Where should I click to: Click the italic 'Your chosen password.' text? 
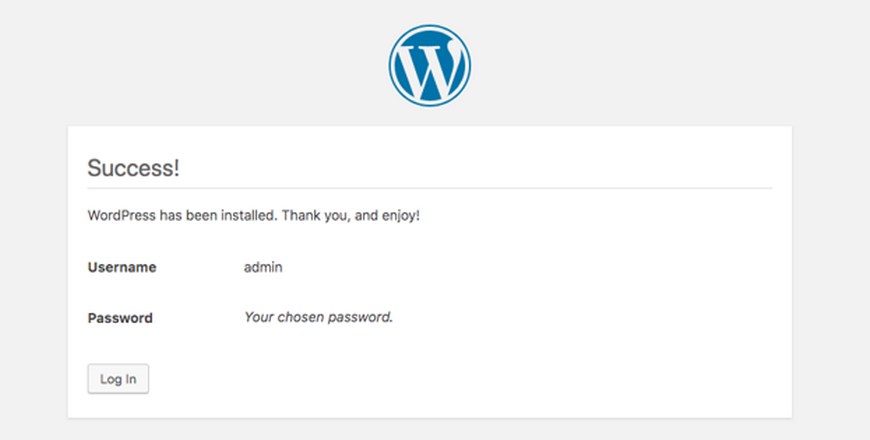pos(318,317)
